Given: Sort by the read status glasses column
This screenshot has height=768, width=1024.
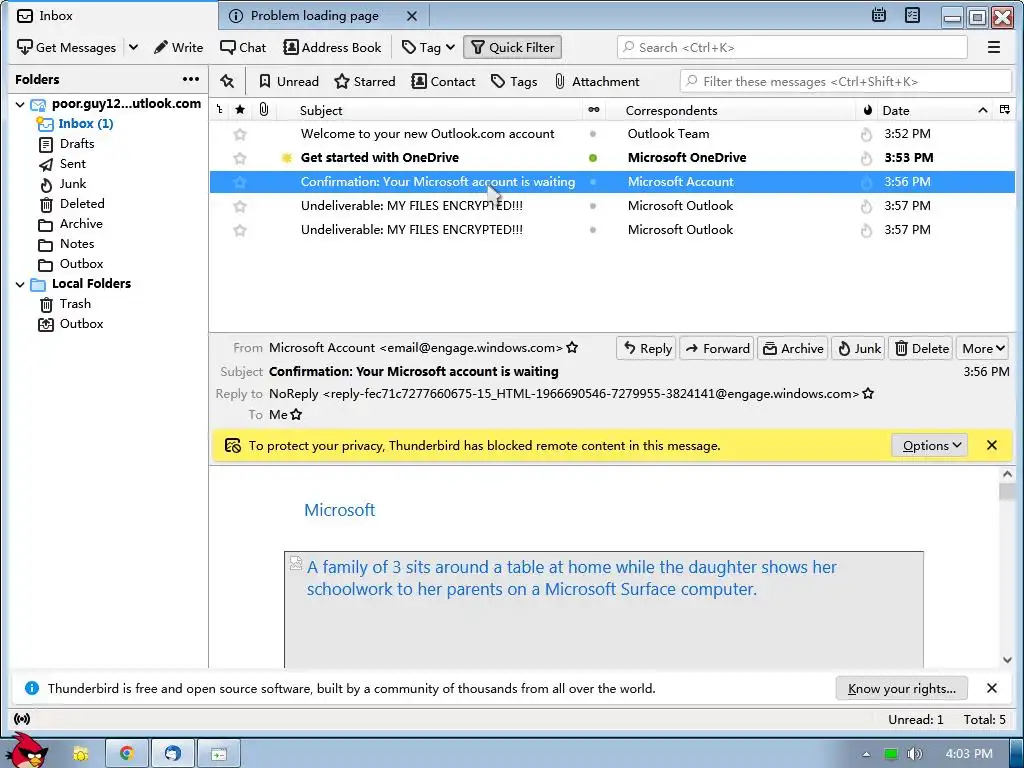Looking at the screenshot, I should [x=594, y=110].
